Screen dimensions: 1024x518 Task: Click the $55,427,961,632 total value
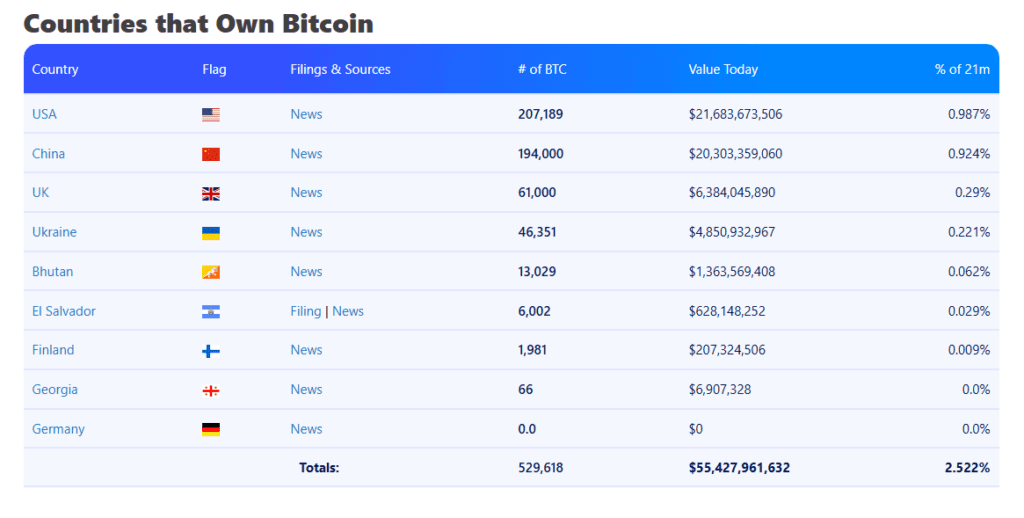(739, 468)
